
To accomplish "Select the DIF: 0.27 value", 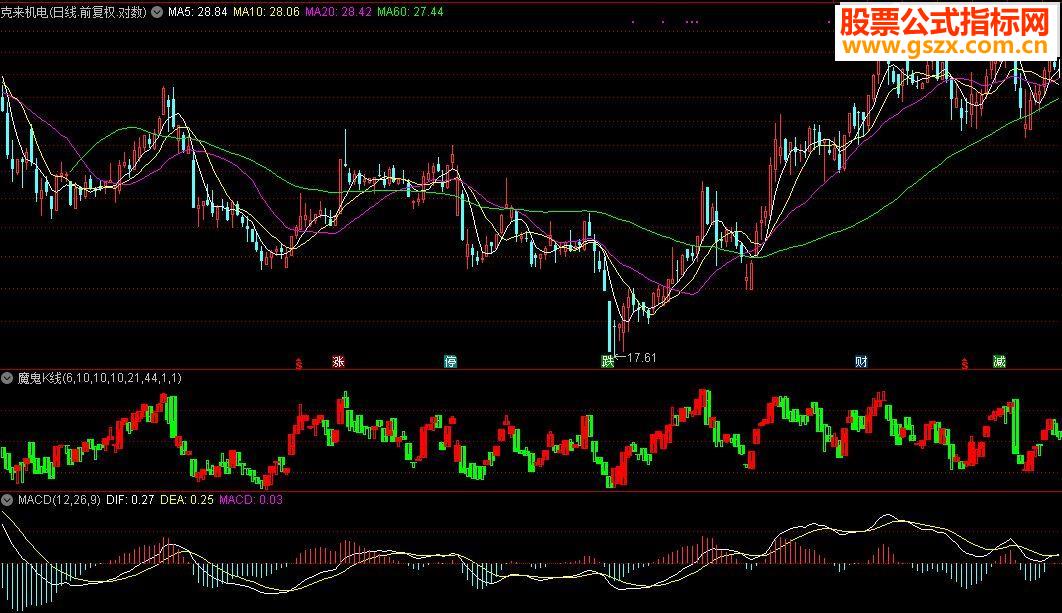I will (x=130, y=500).
